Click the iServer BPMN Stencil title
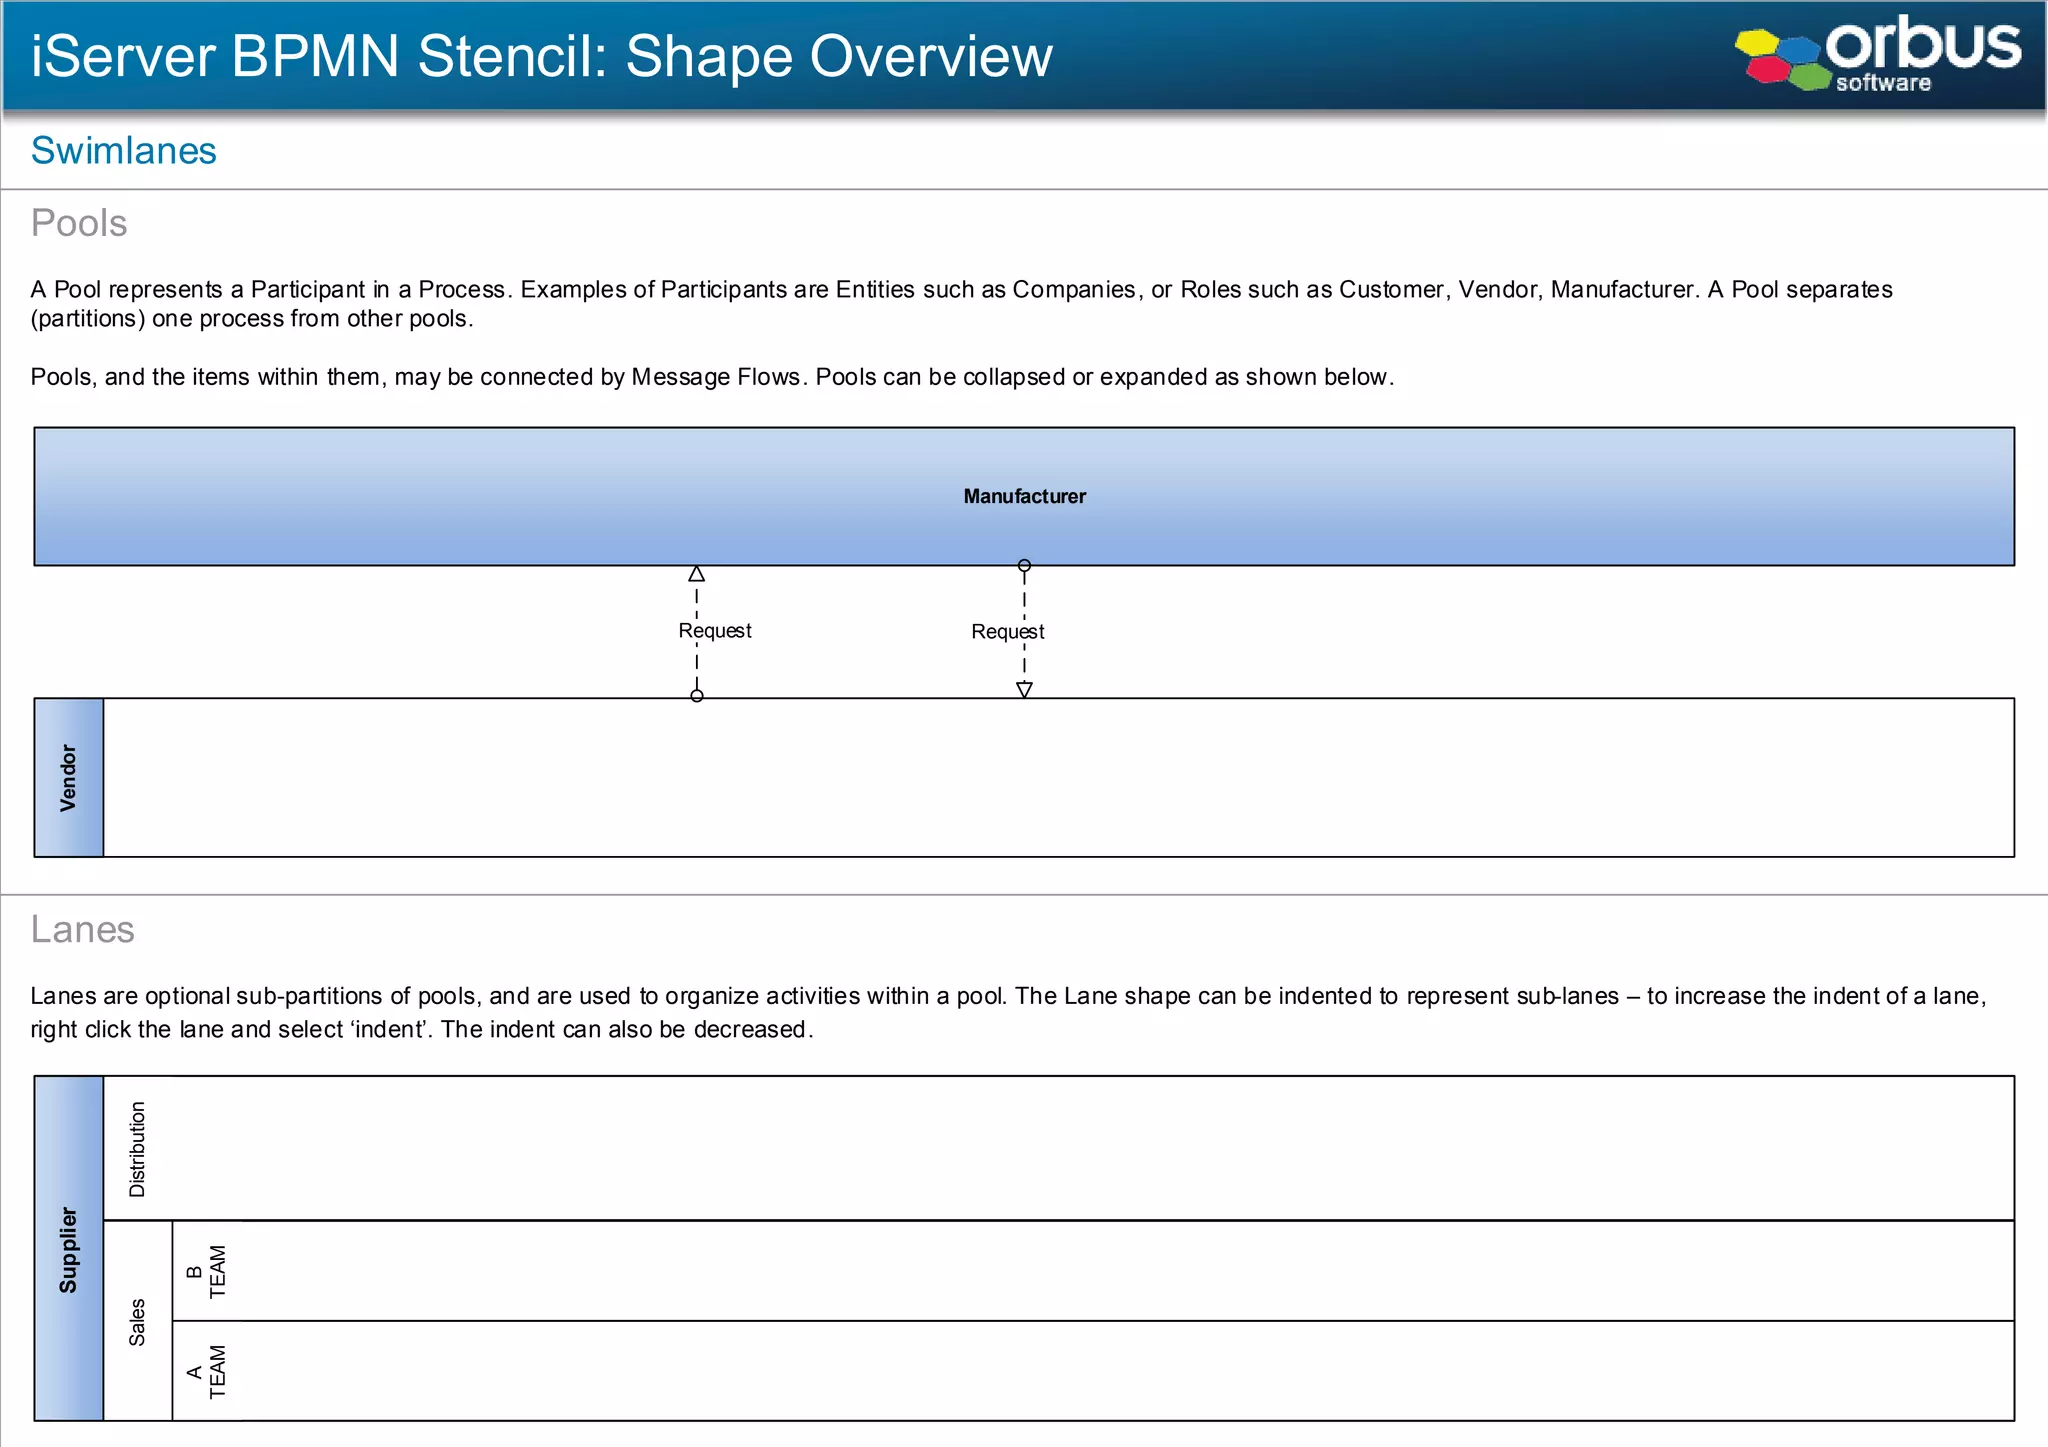 point(541,56)
